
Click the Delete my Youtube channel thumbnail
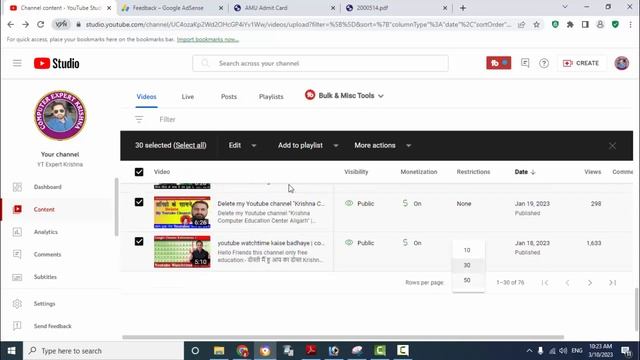pyautogui.click(x=182, y=212)
